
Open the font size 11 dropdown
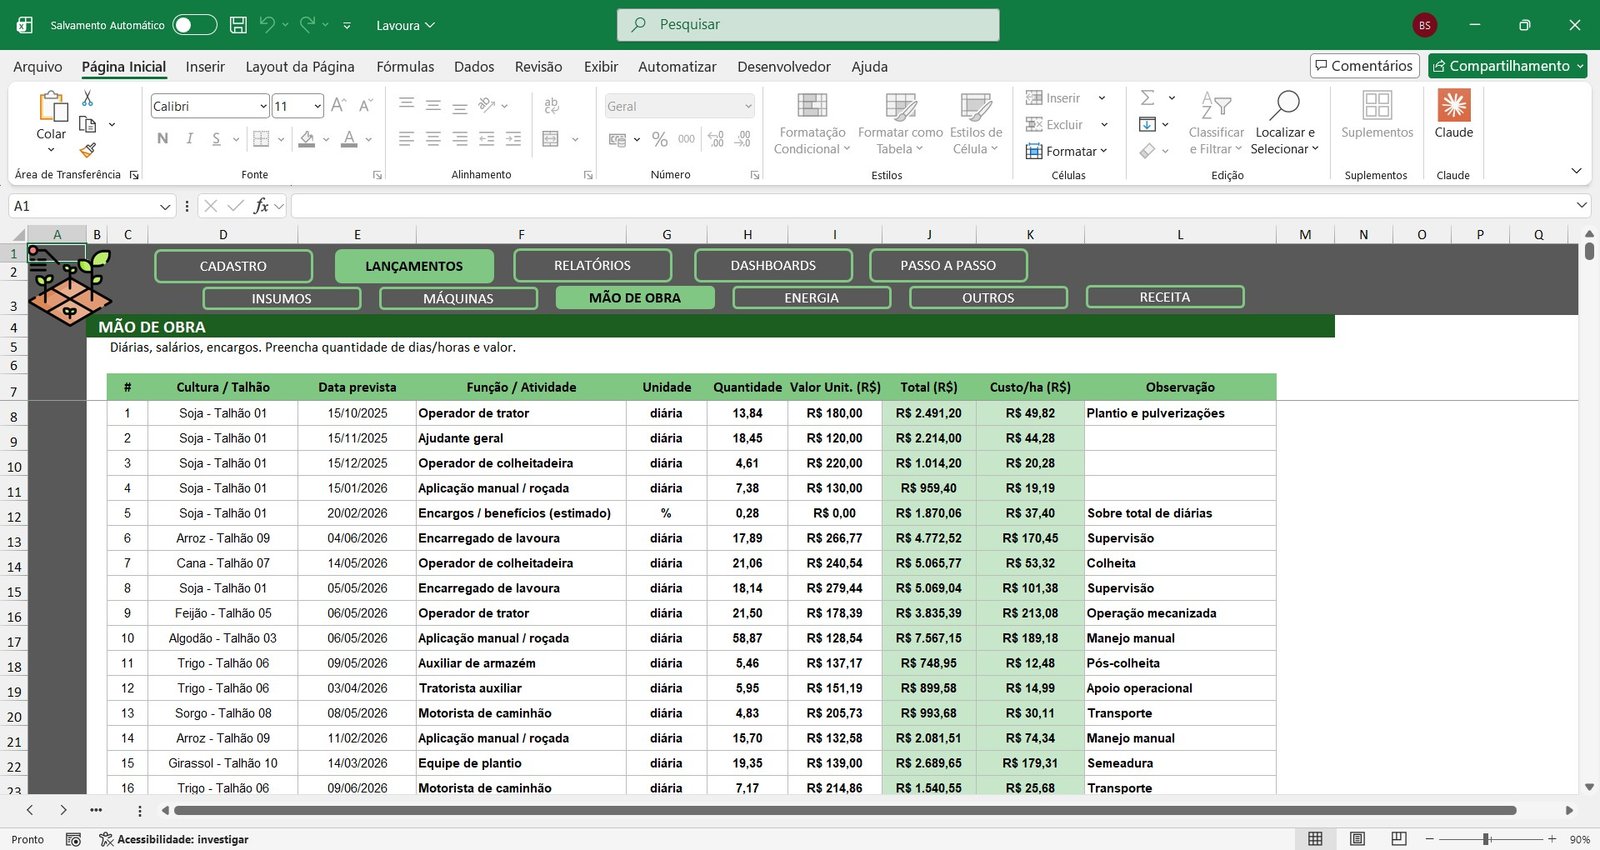(x=317, y=106)
